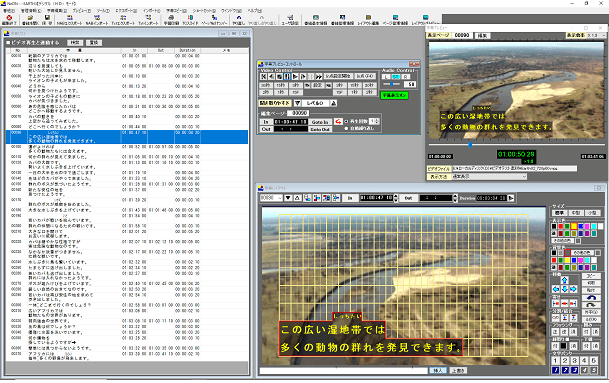Jump to start with rewind-to-beginning button
Image resolution: width=609 pixels, height=383 pixels.
[x=264, y=77]
